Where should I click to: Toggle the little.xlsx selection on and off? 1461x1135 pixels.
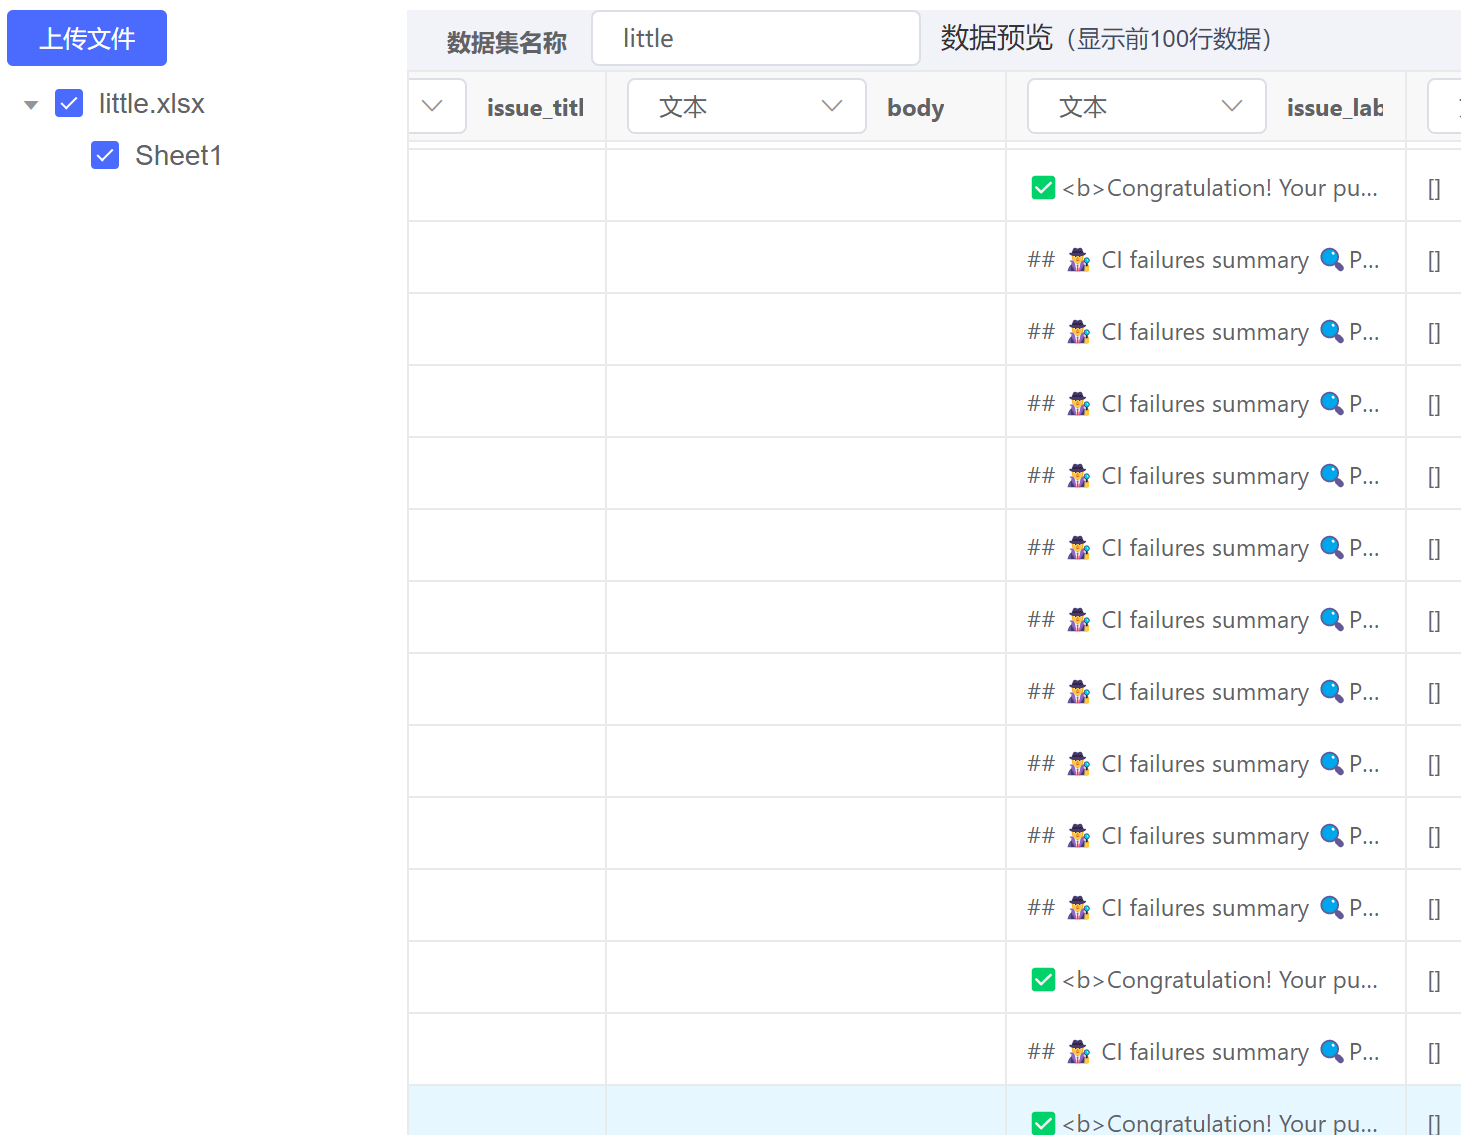68,103
